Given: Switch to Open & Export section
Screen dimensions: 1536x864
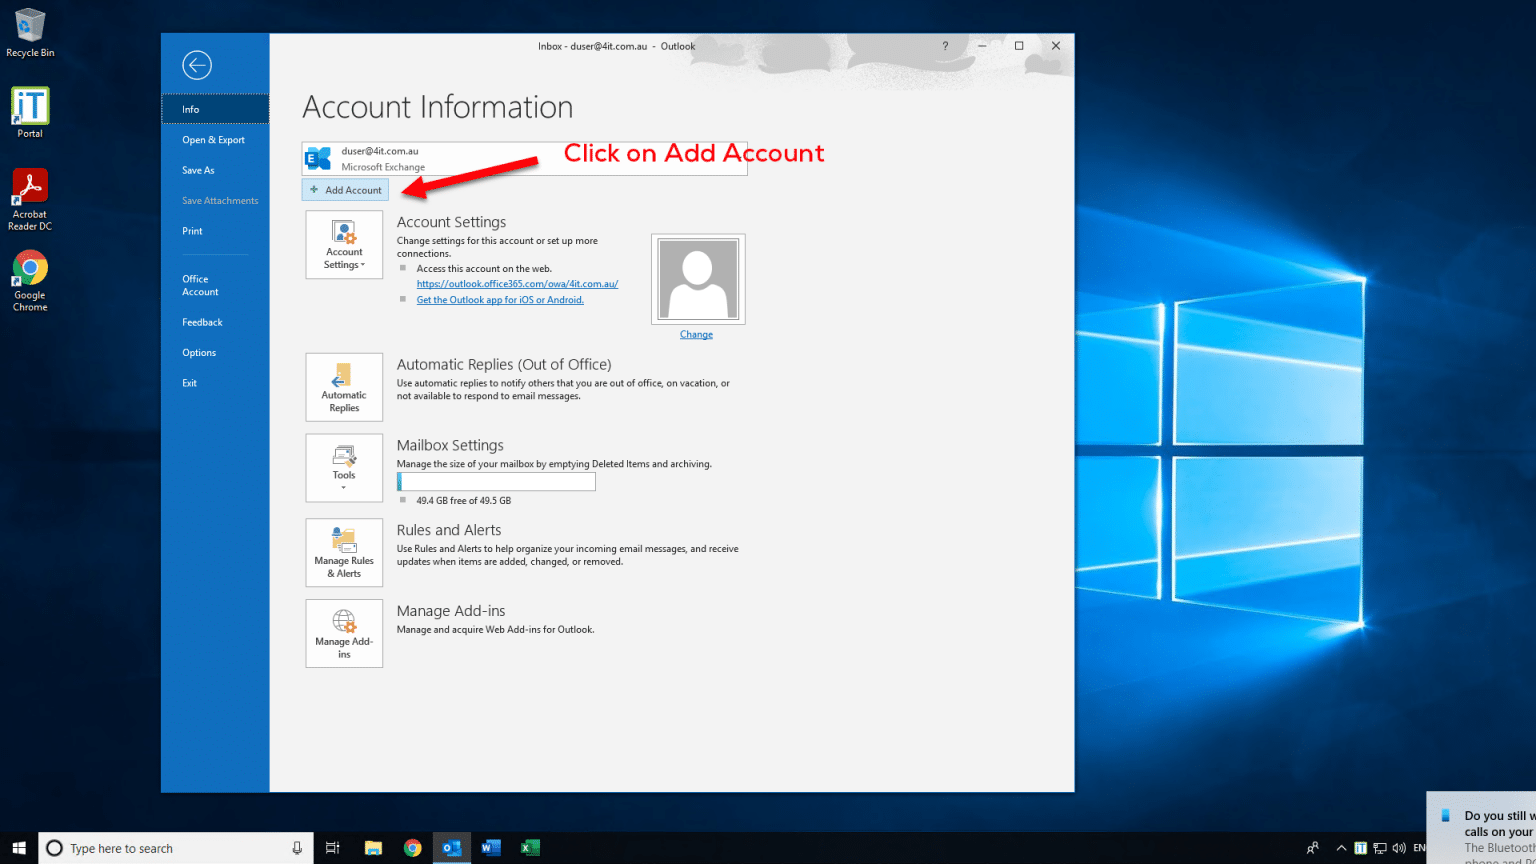Looking at the screenshot, I should [x=213, y=139].
